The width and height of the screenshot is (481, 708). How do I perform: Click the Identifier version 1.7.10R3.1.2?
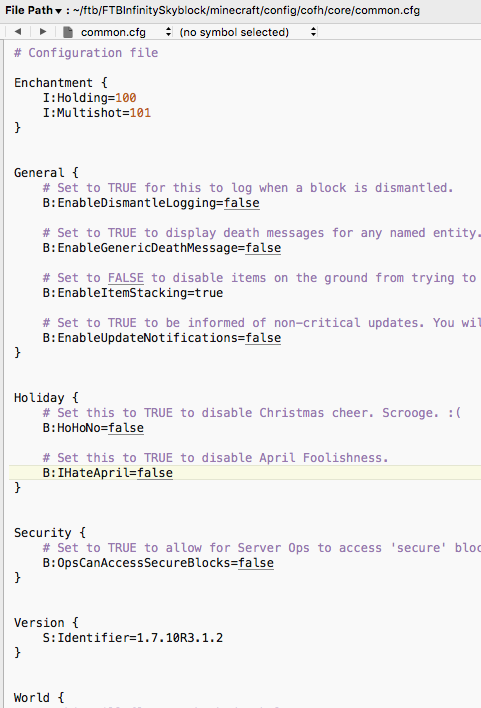[180, 638]
